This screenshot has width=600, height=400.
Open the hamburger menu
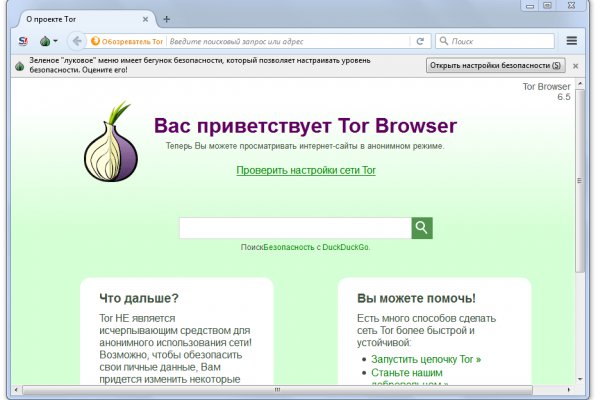coord(572,41)
